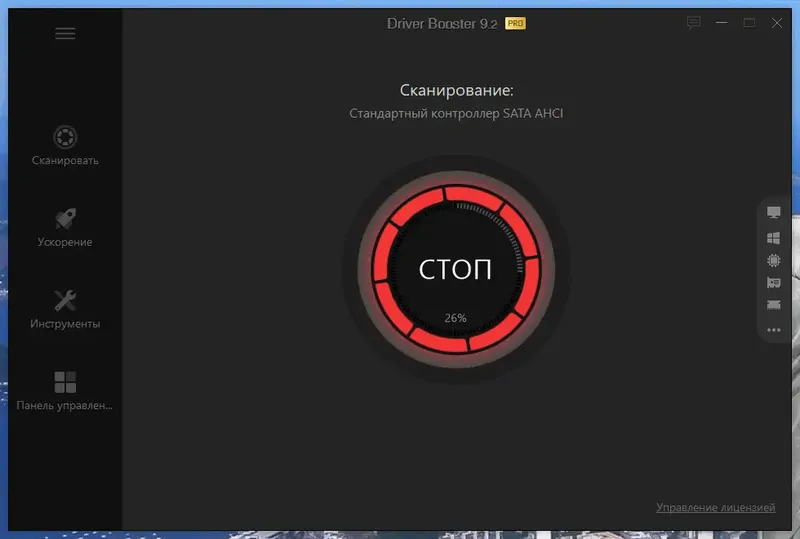Click the Панель управлен... sidebar label
800x539 pixels.
(64, 406)
